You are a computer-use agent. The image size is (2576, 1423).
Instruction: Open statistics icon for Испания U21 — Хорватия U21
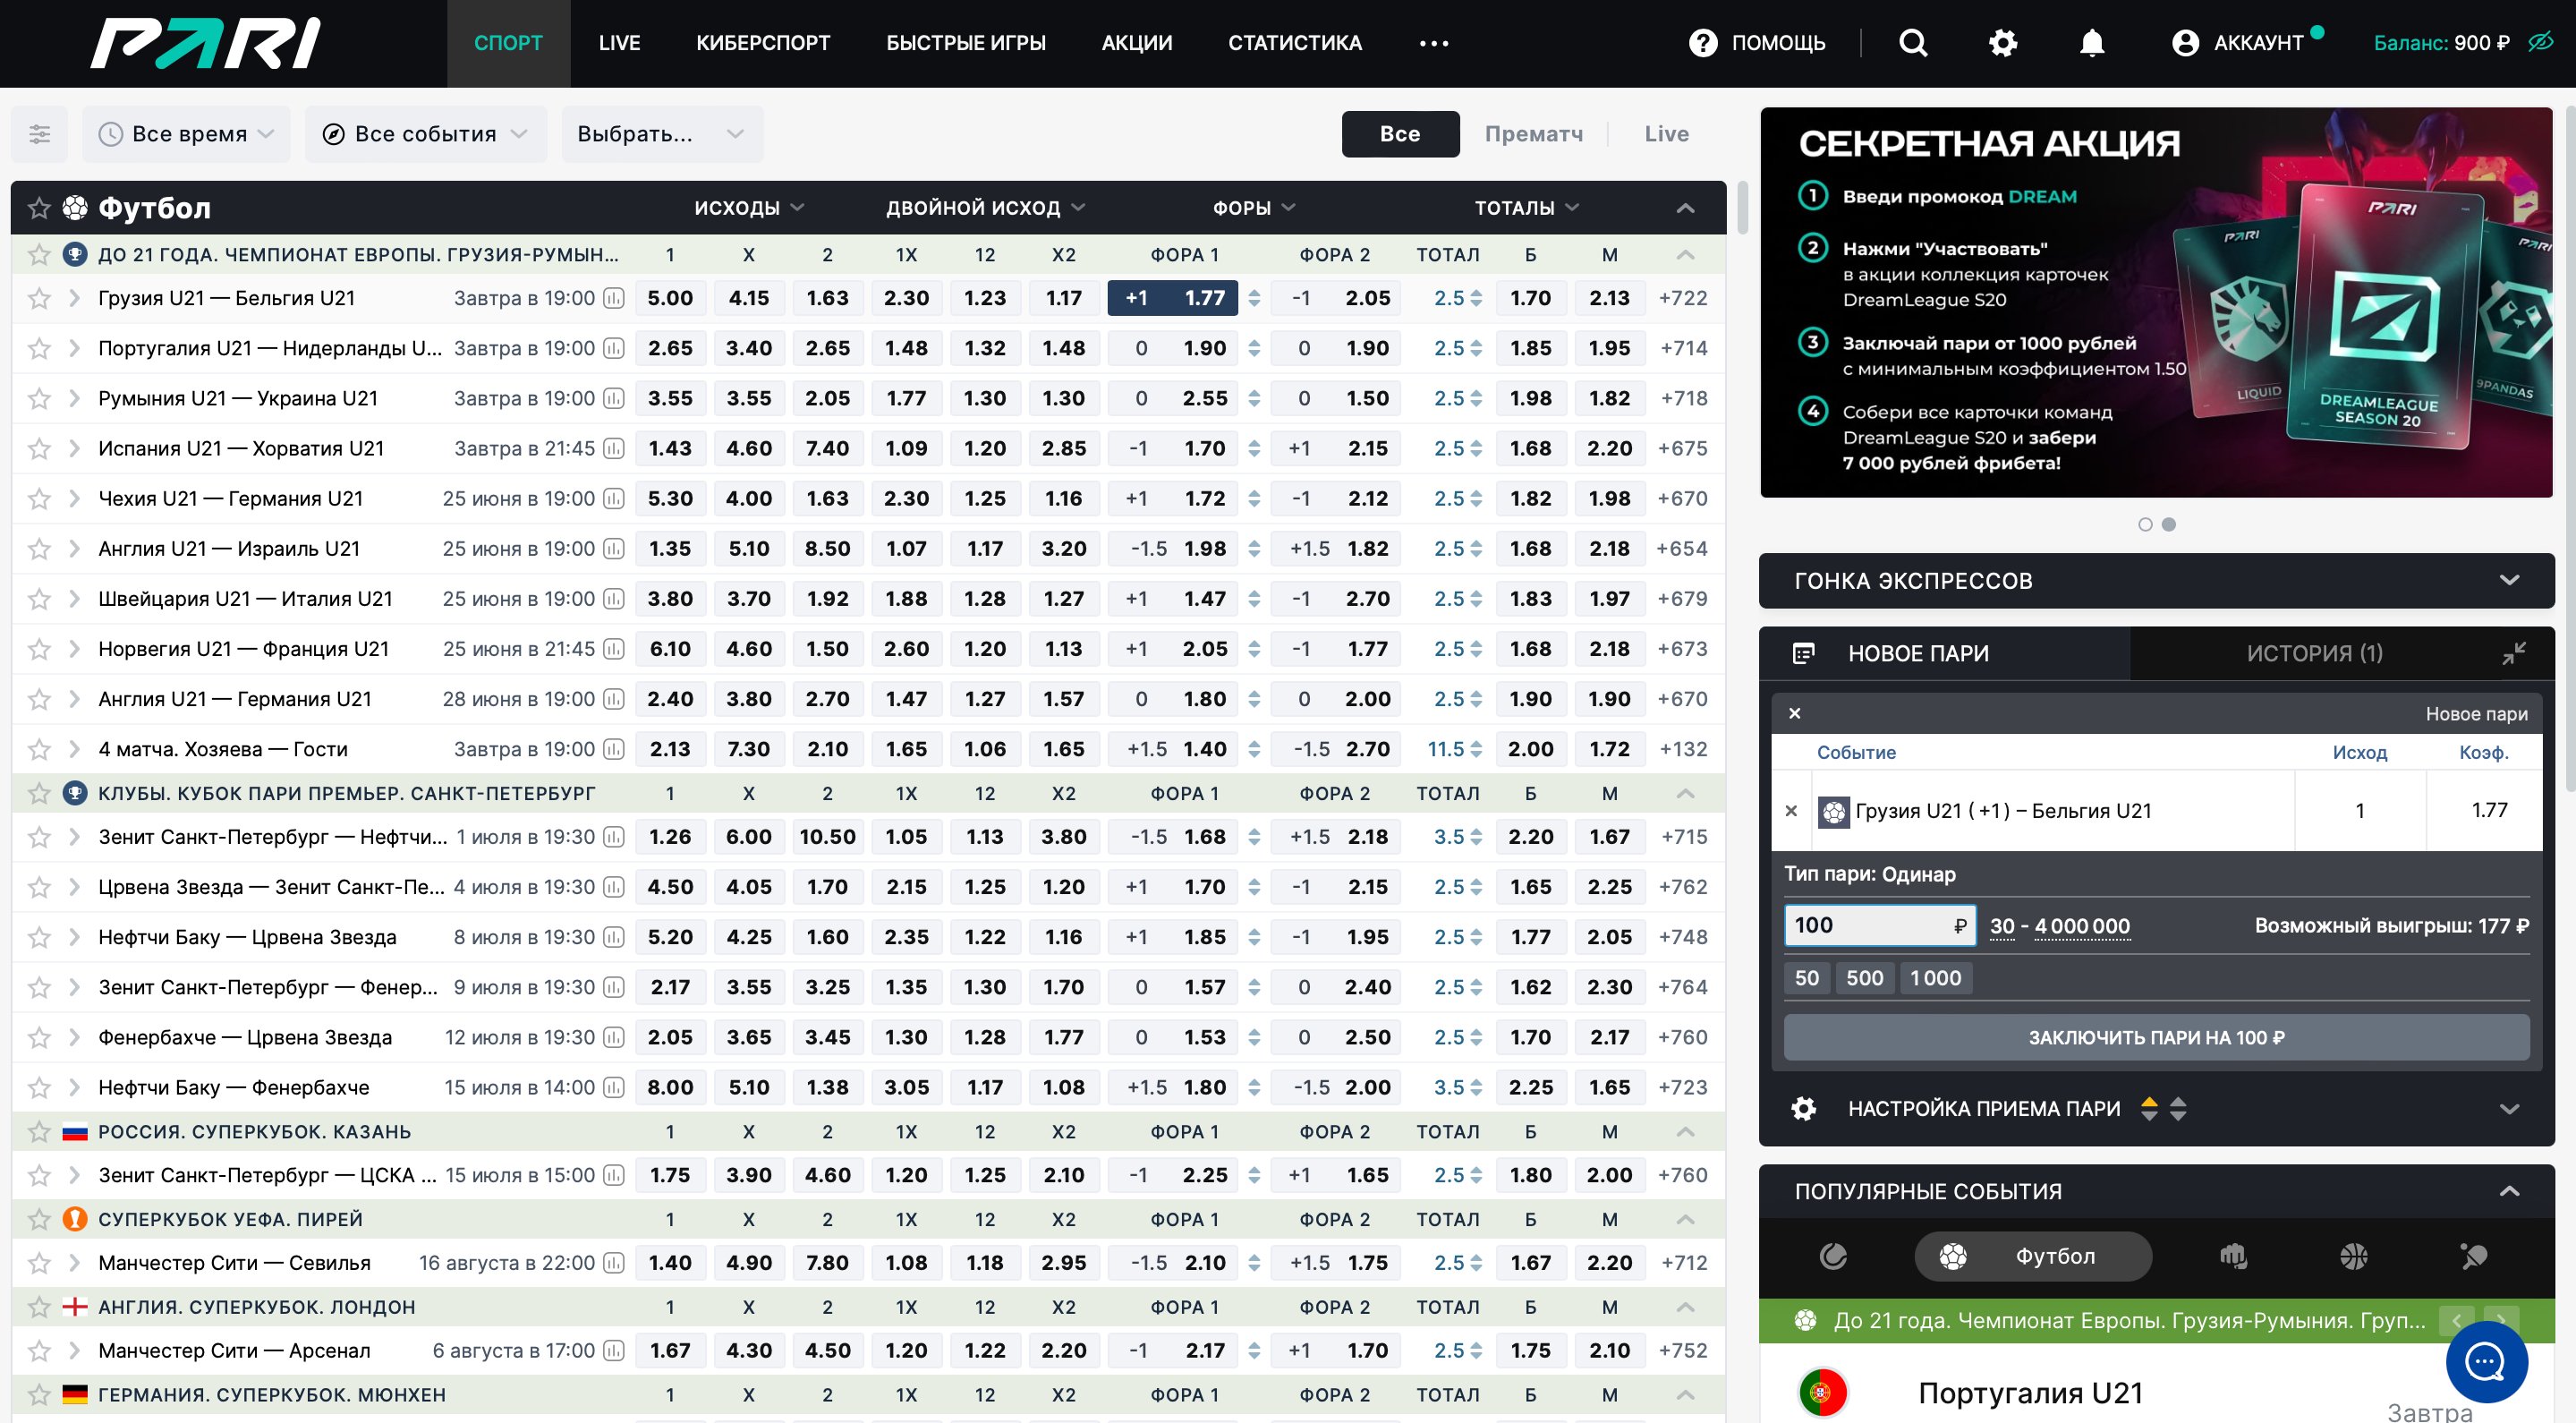614,449
